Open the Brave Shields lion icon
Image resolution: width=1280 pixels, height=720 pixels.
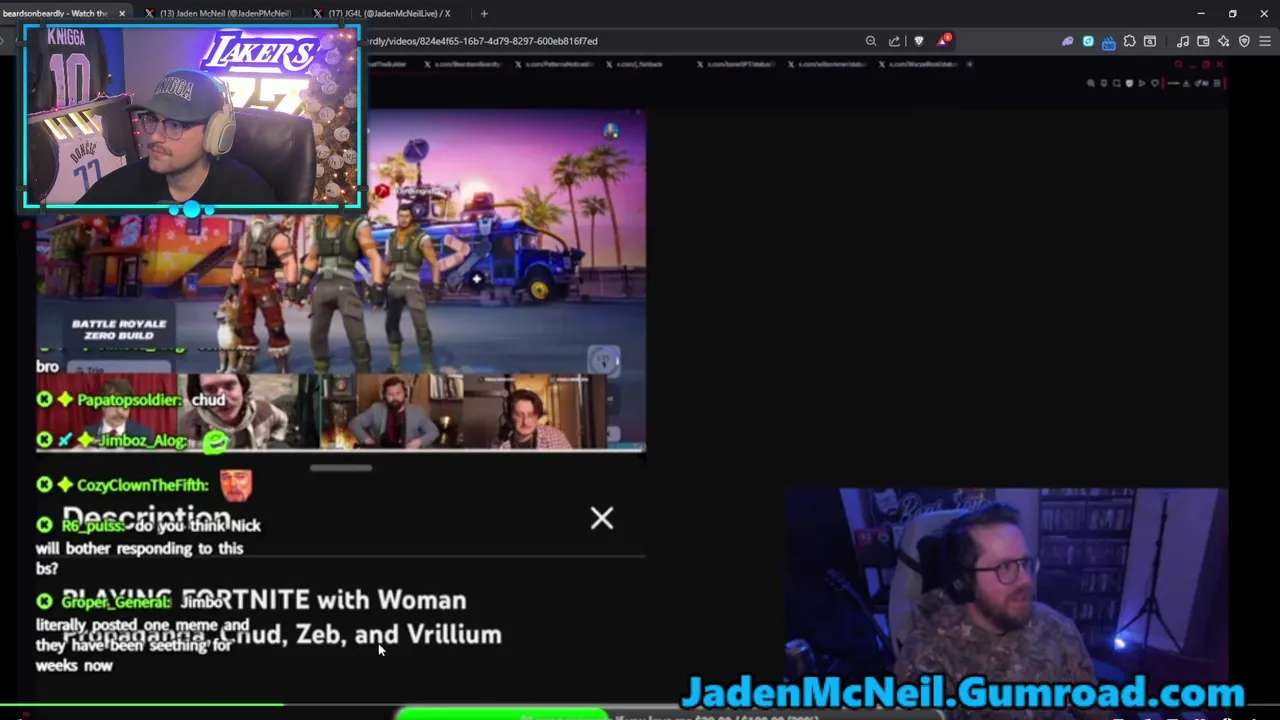(919, 41)
